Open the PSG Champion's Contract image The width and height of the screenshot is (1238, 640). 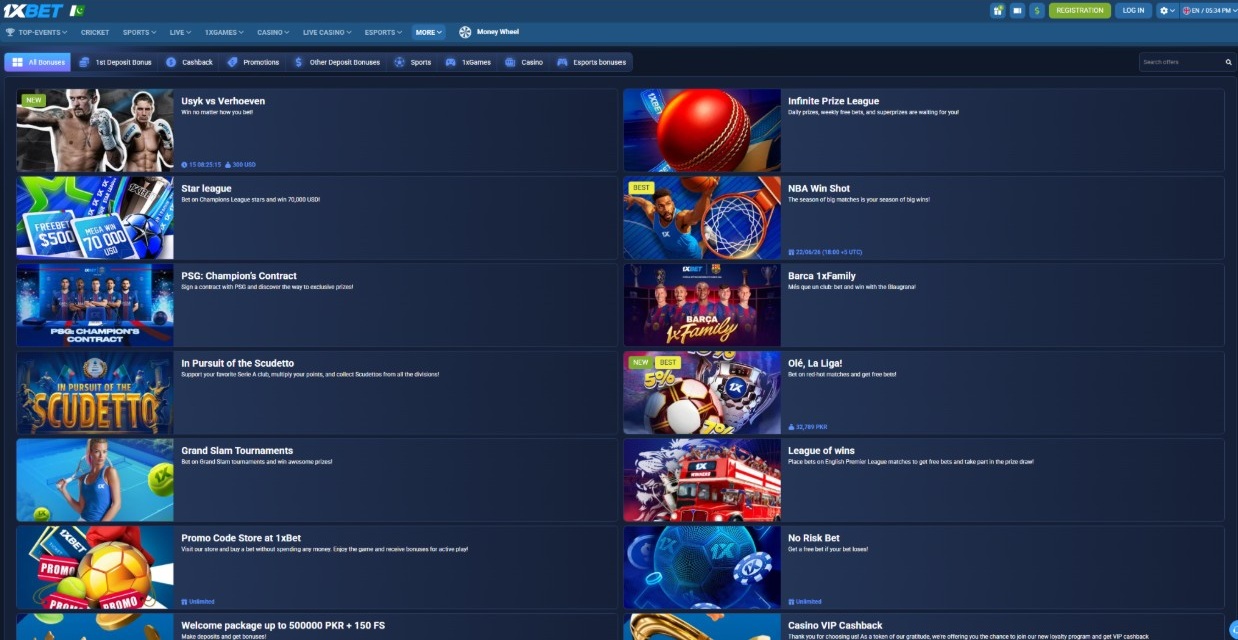pos(95,305)
